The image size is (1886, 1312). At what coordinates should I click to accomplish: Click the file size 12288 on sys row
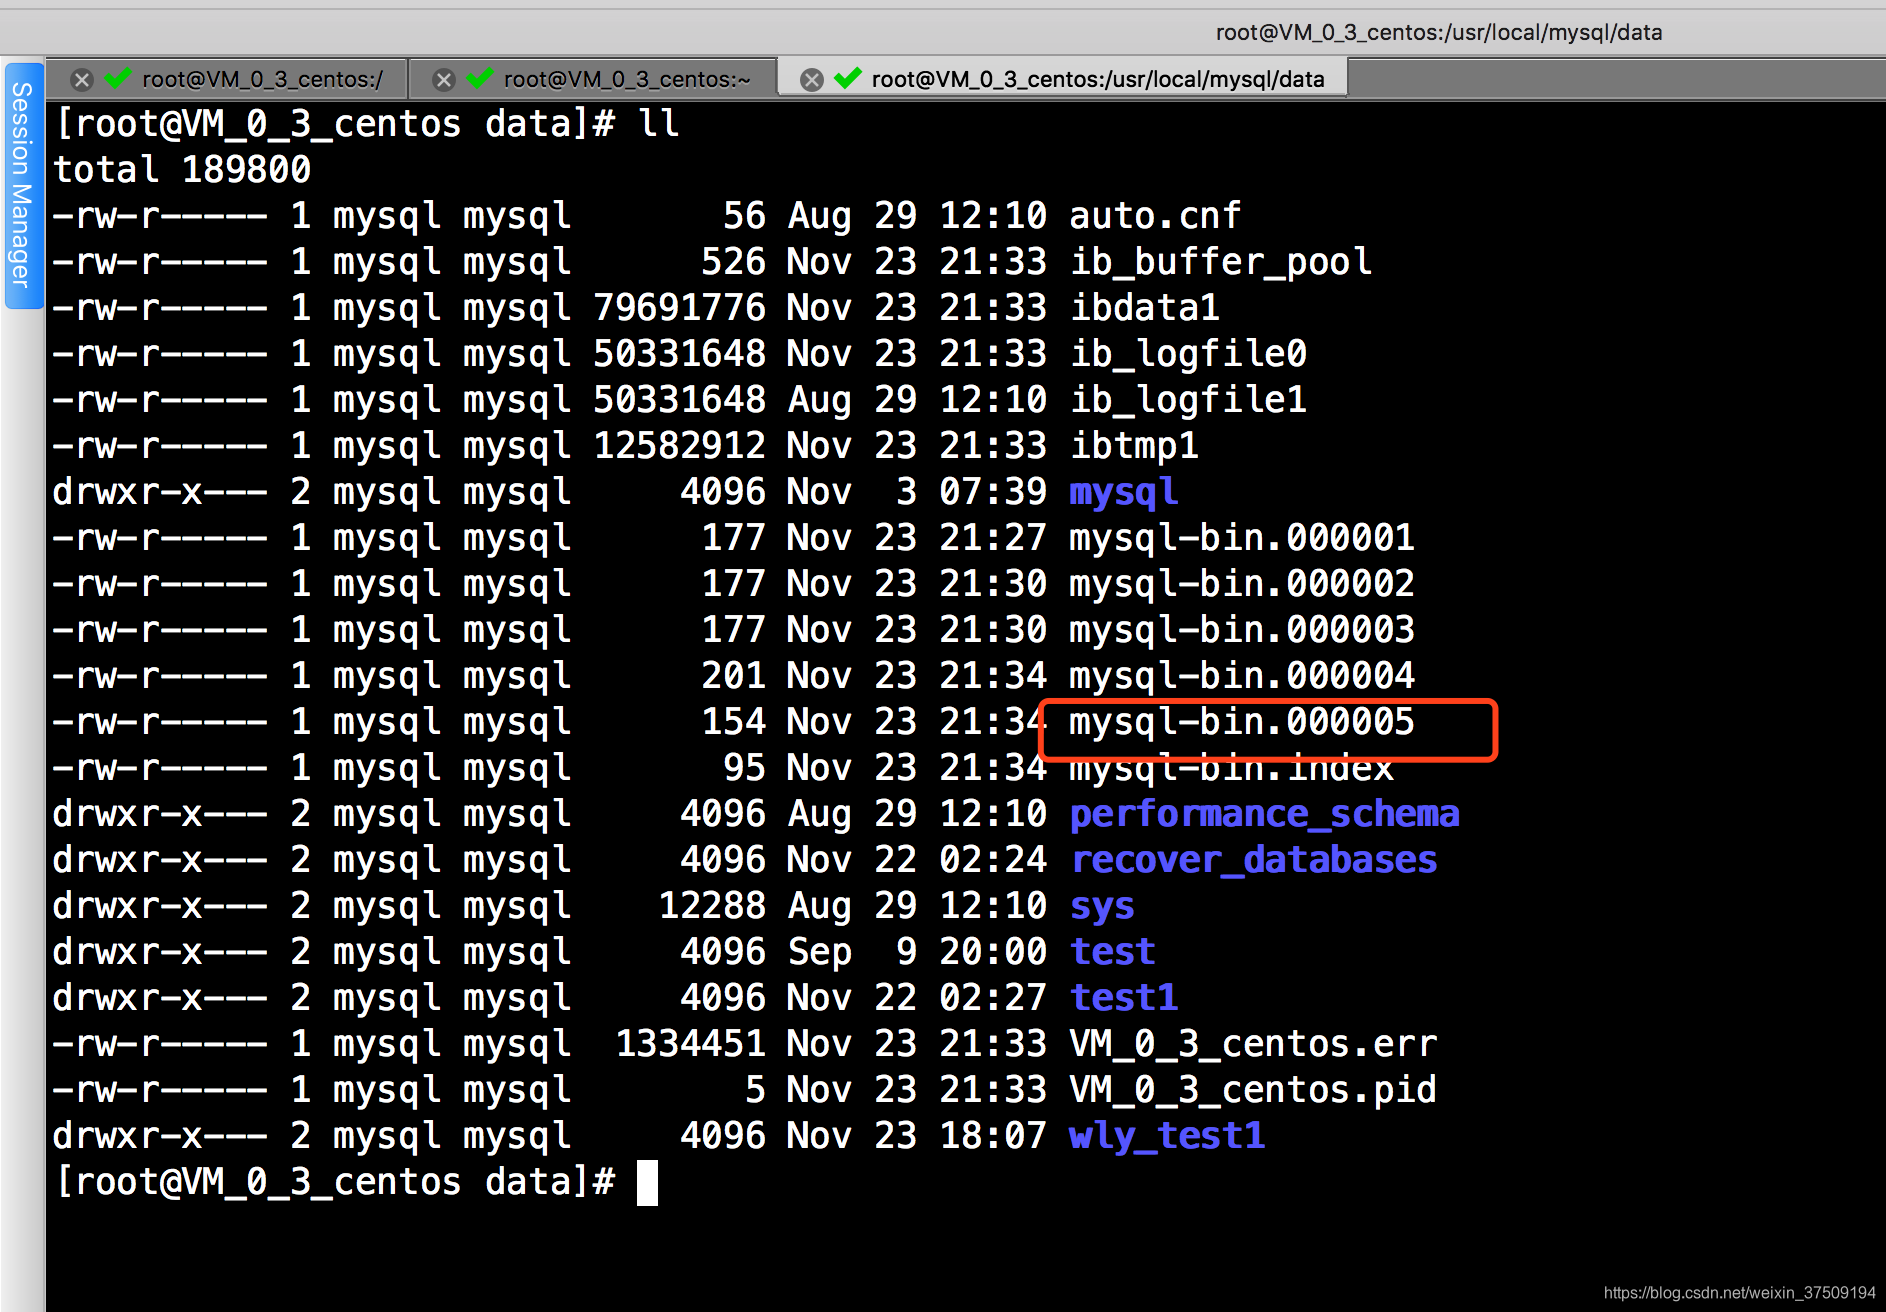coord(712,905)
